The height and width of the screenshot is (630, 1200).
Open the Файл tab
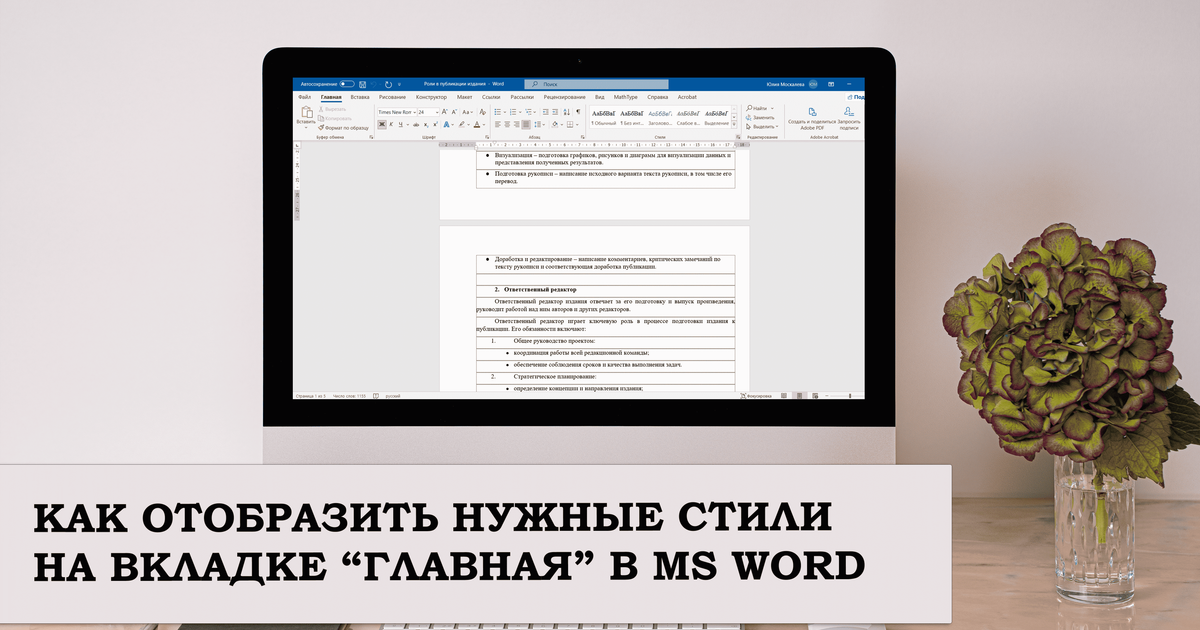coord(305,97)
